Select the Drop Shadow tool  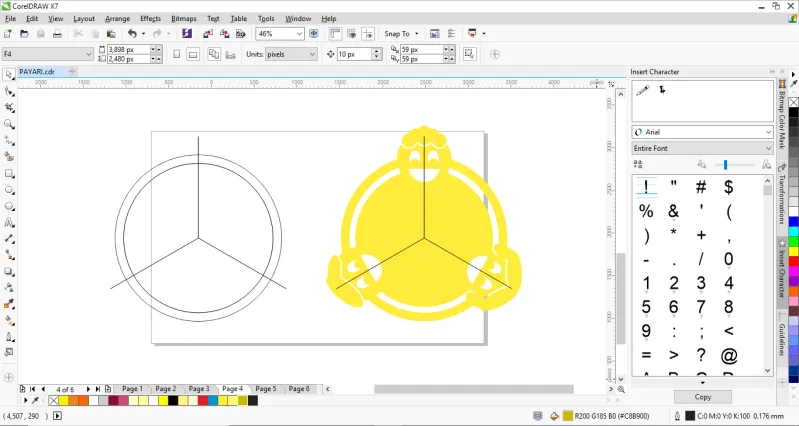[x=9, y=271]
